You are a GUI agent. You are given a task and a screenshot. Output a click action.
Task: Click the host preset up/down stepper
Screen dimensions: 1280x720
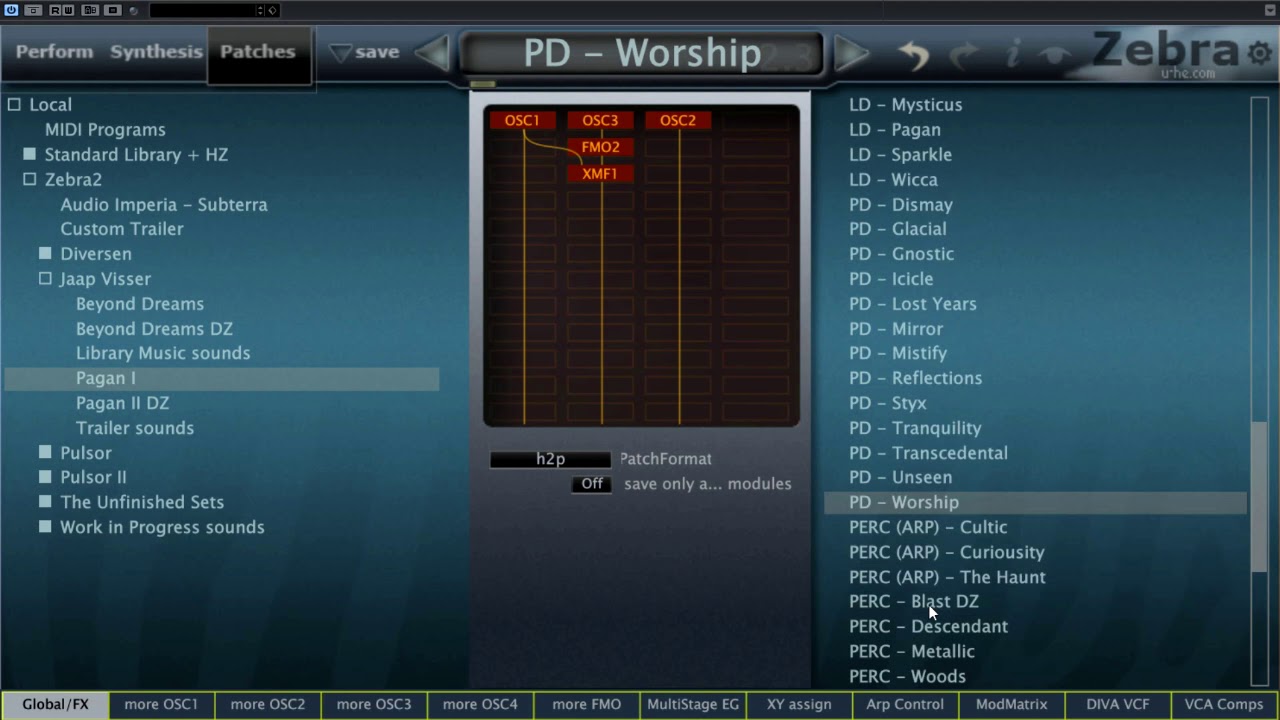pyautogui.click(x=260, y=10)
